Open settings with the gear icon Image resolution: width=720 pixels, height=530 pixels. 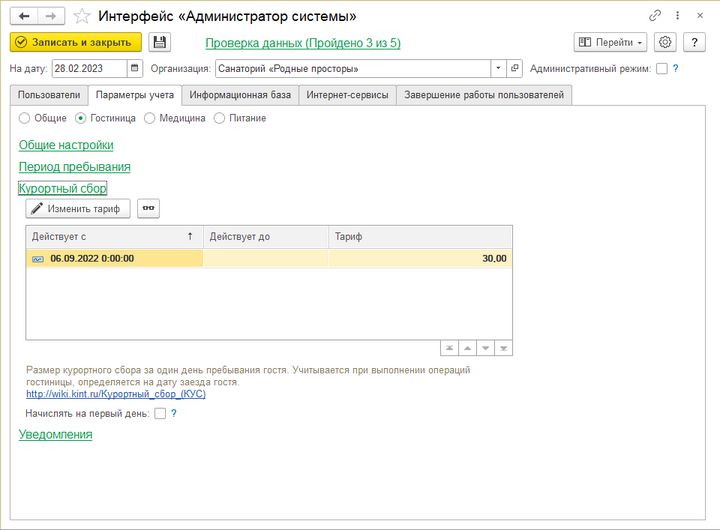tap(665, 42)
